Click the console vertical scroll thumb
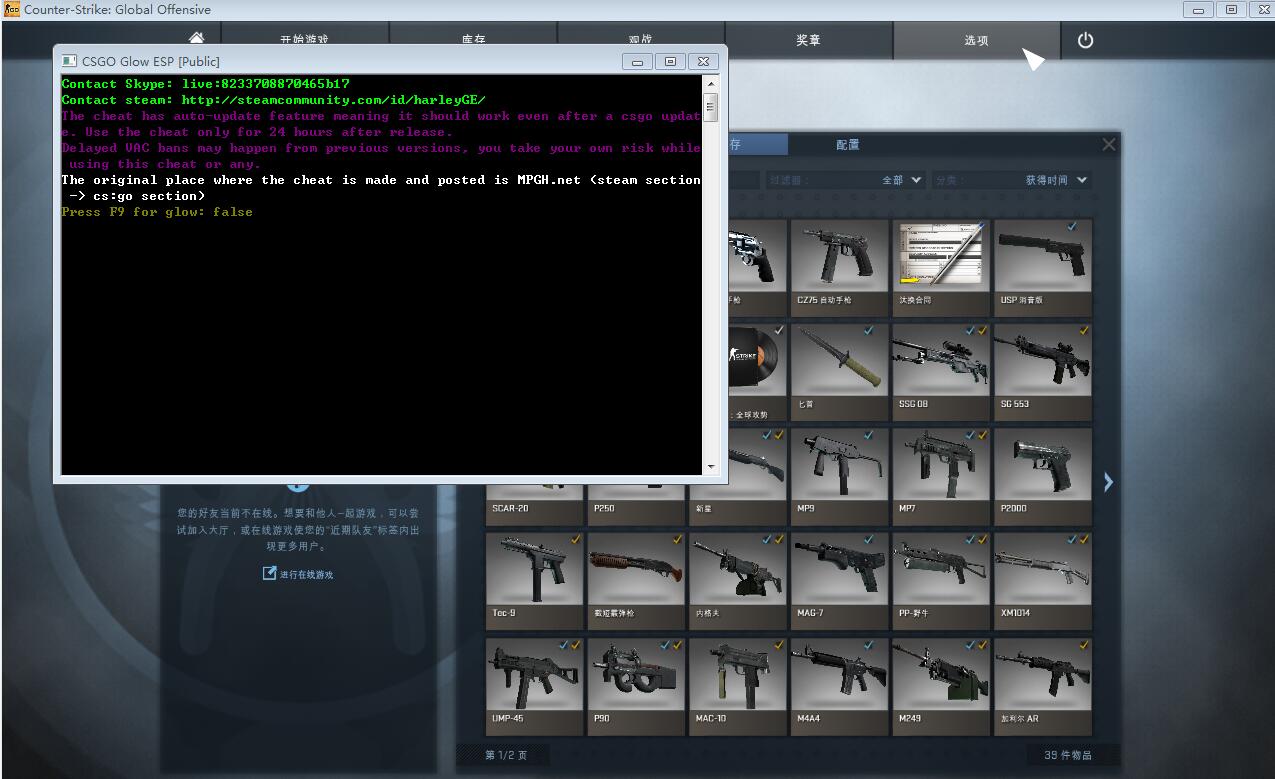 (x=711, y=106)
